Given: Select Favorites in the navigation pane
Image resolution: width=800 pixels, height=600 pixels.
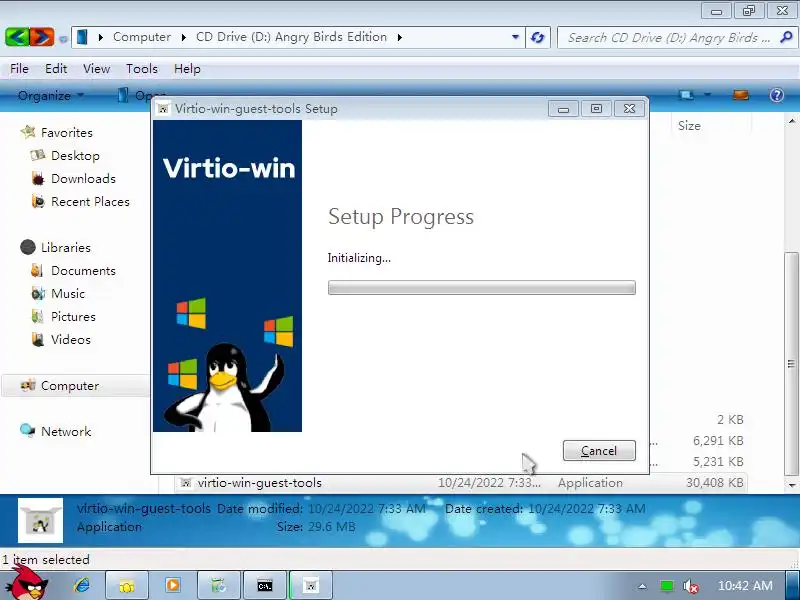Looking at the screenshot, I should point(67,133).
